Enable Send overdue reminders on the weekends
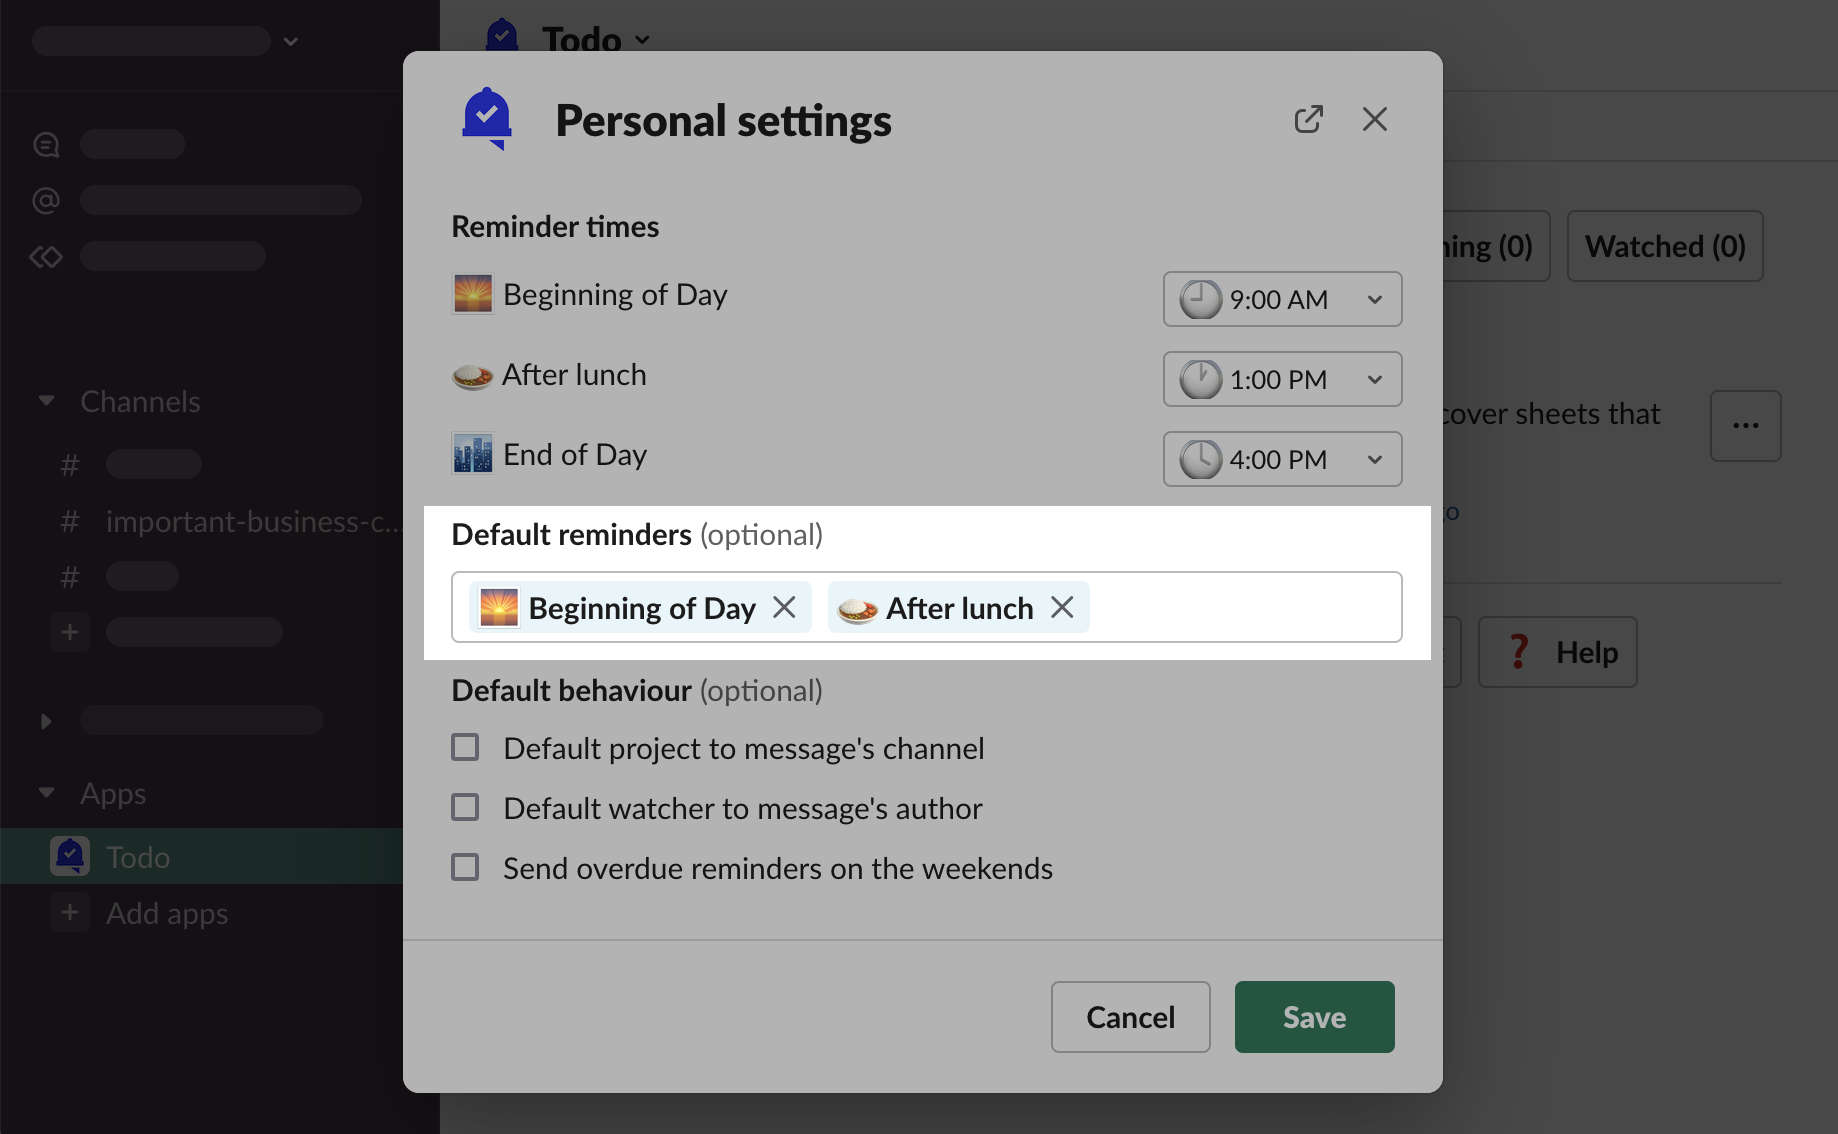 [x=465, y=867]
